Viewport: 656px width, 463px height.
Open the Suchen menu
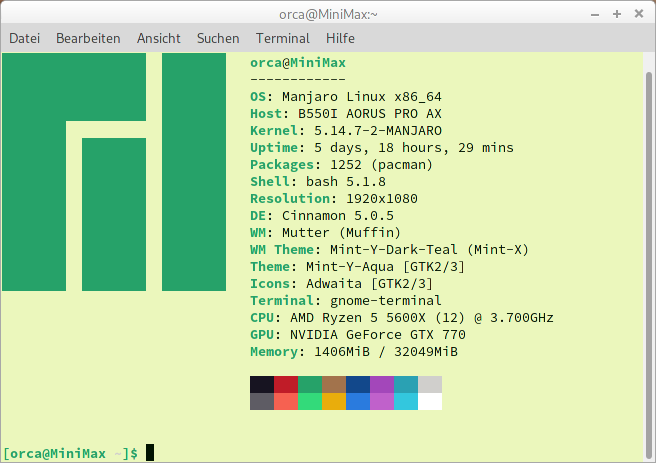click(x=218, y=38)
